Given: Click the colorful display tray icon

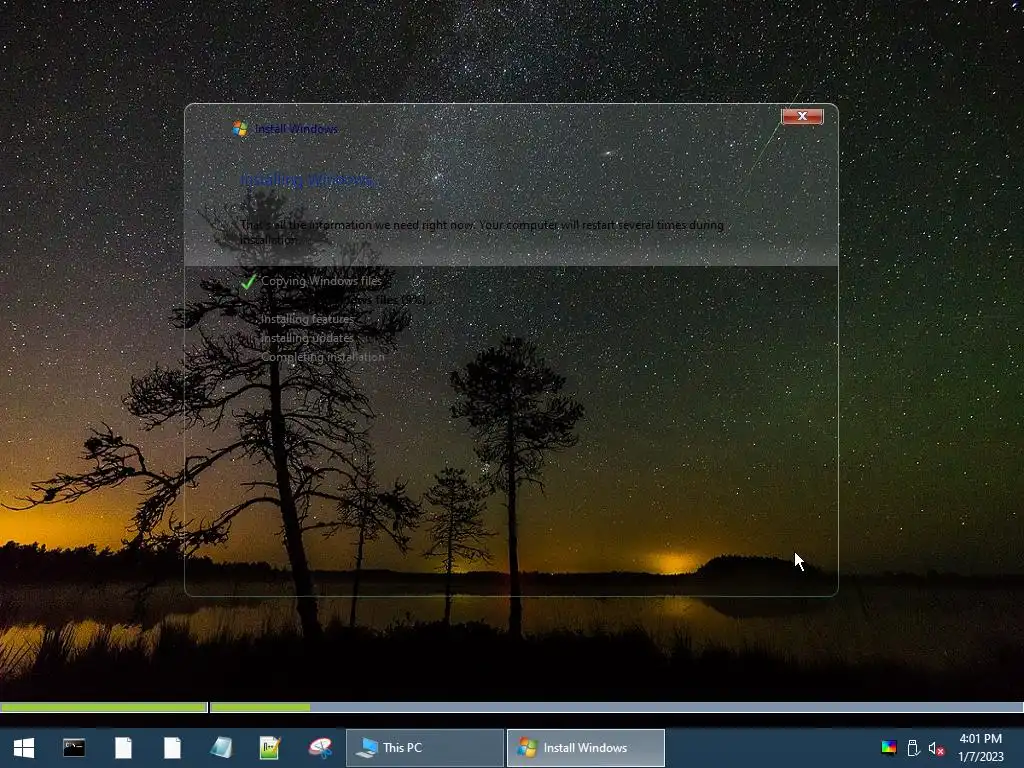Looking at the screenshot, I should coord(888,748).
